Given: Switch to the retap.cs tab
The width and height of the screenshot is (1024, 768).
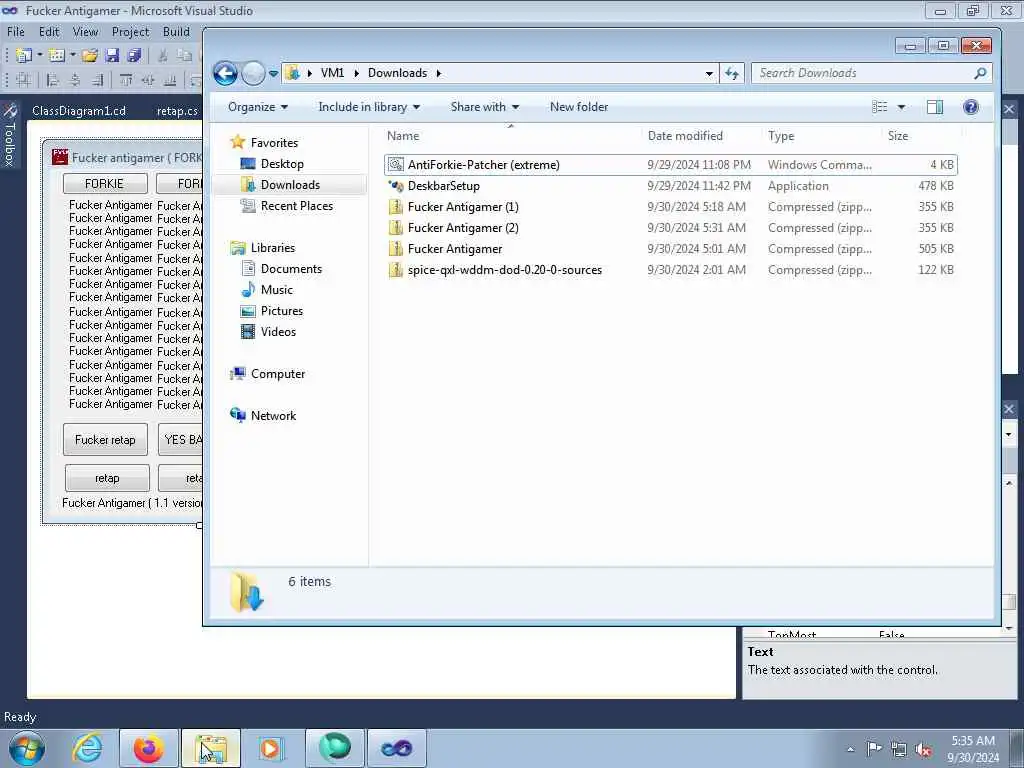Looking at the screenshot, I should [177, 110].
